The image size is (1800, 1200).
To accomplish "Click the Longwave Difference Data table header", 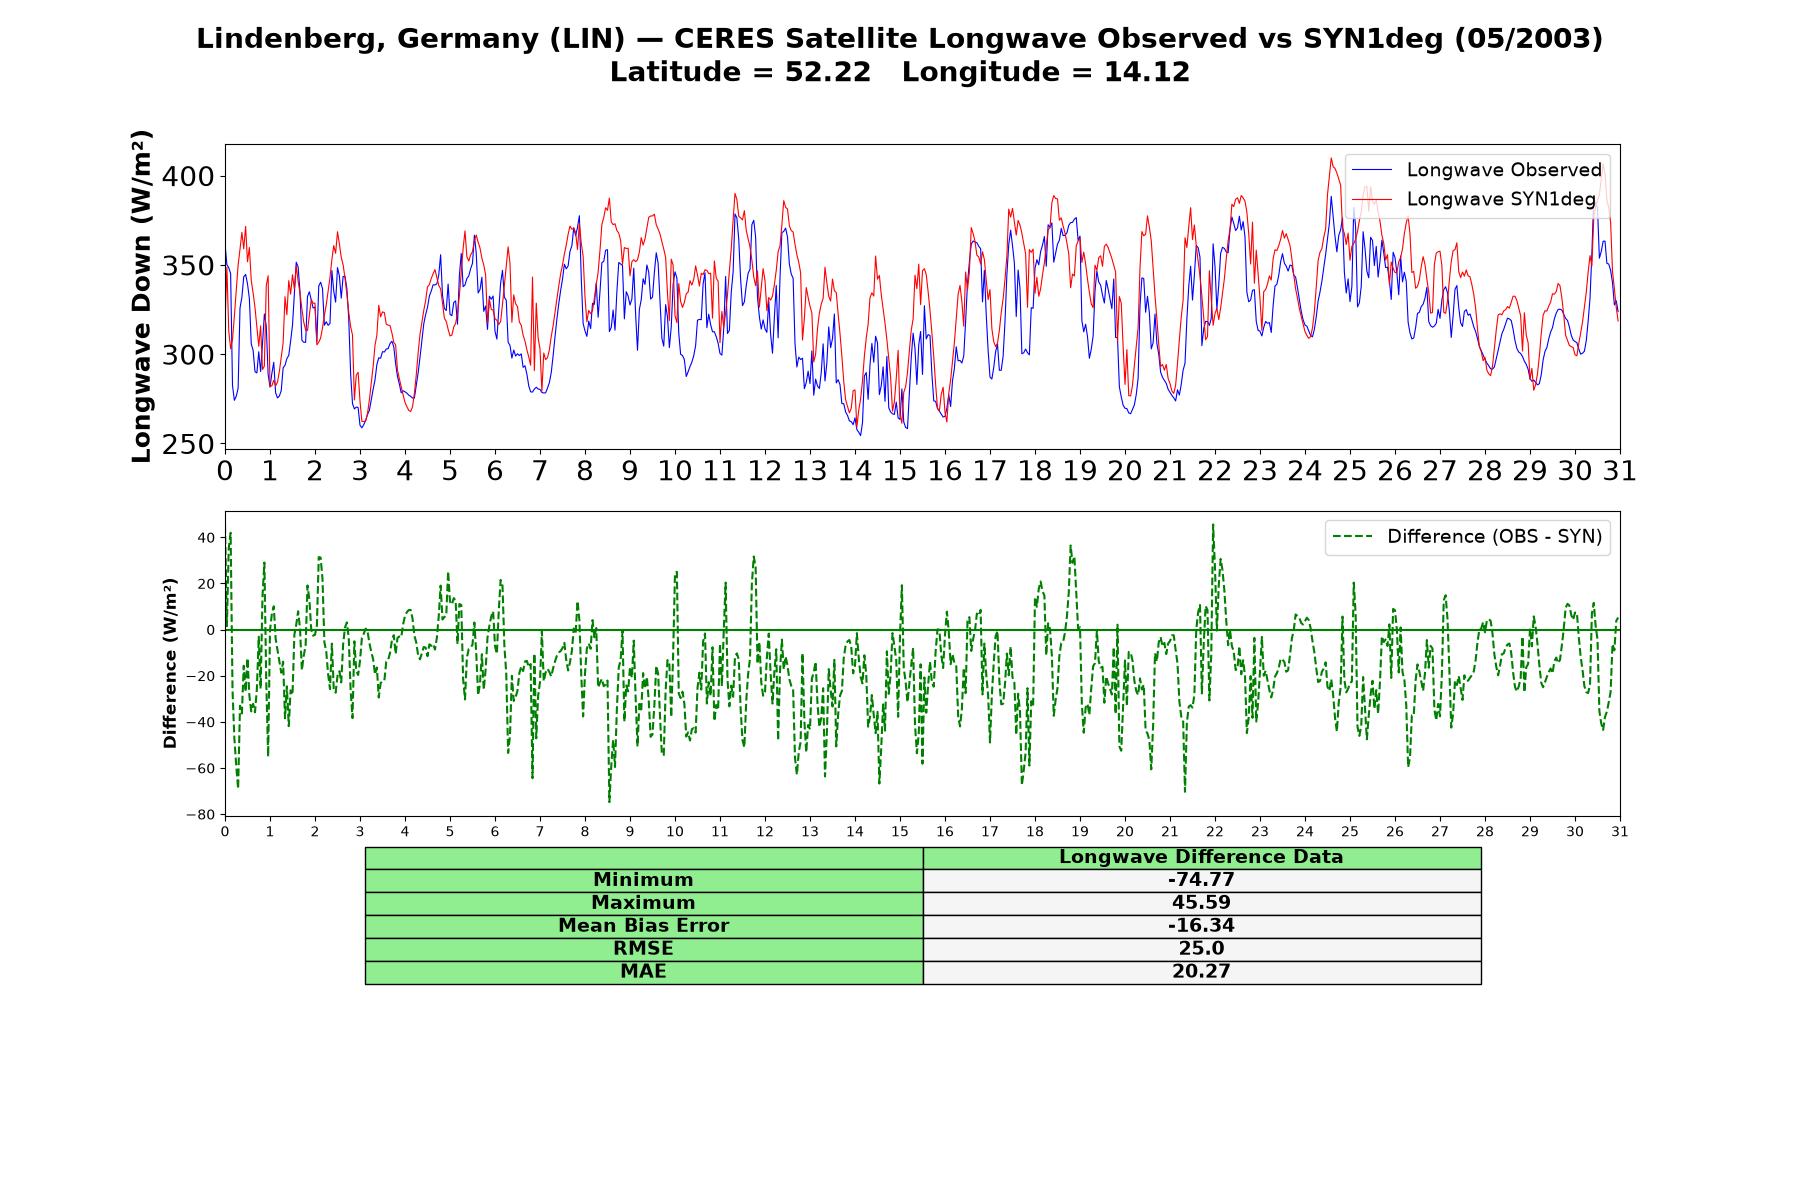I will 1201,858.
